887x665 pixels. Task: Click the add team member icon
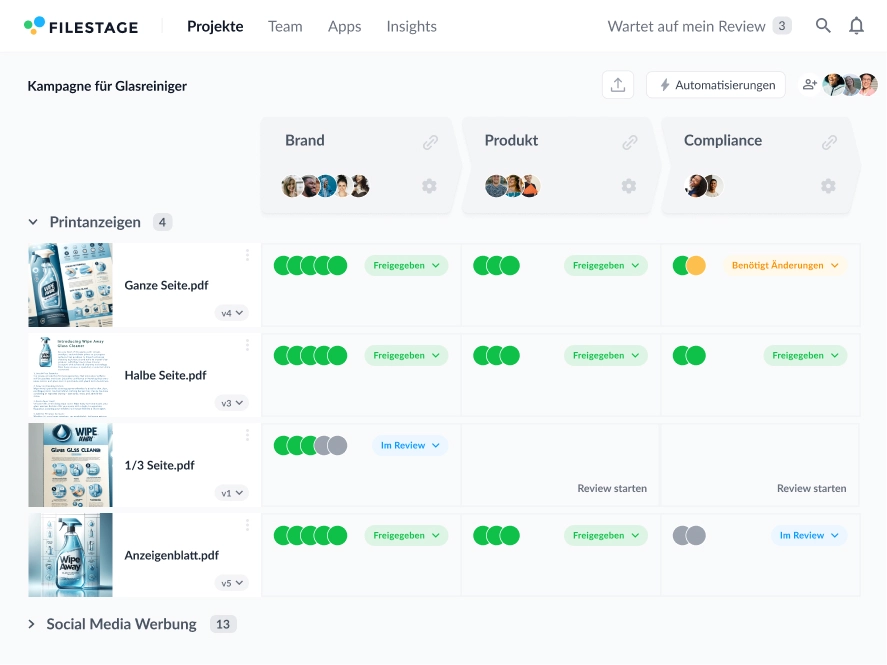click(x=809, y=85)
